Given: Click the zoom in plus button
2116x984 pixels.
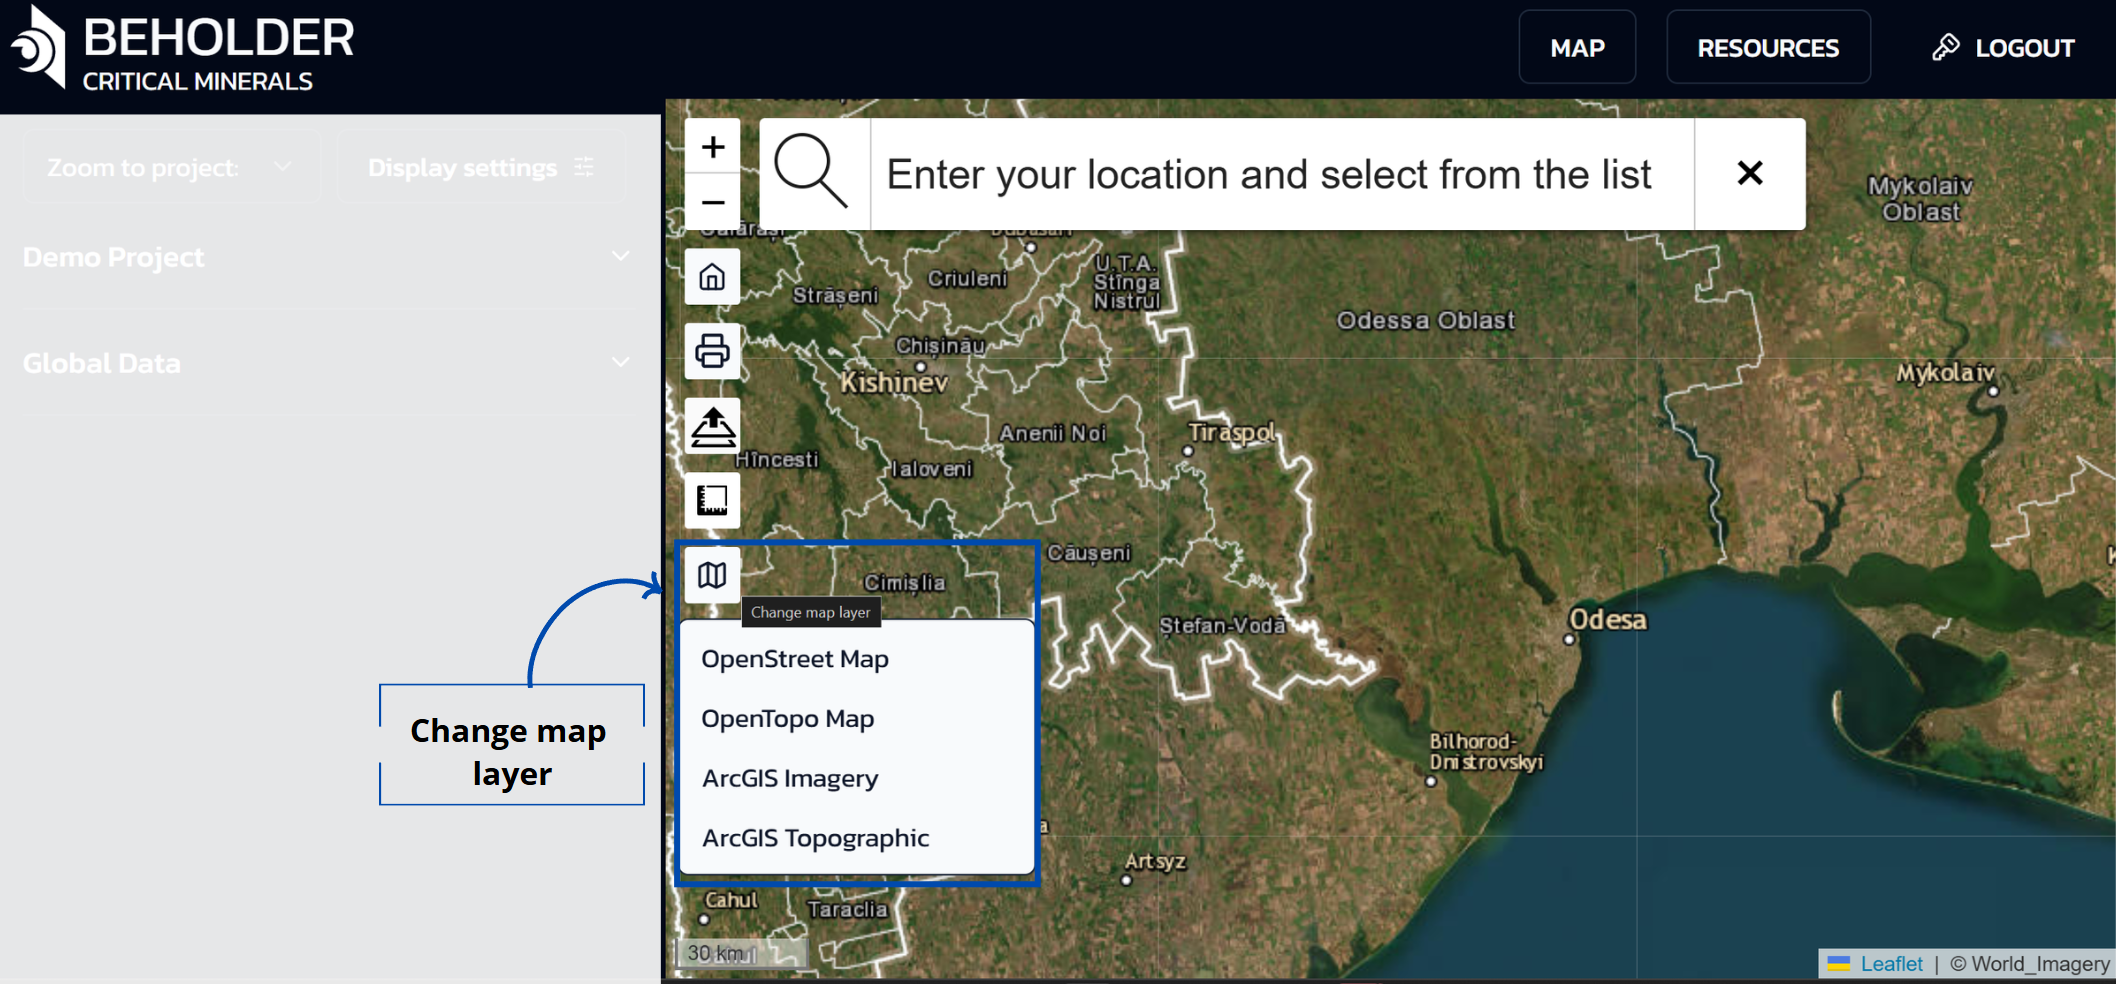Looking at the screenshot, I should (712, 147).
